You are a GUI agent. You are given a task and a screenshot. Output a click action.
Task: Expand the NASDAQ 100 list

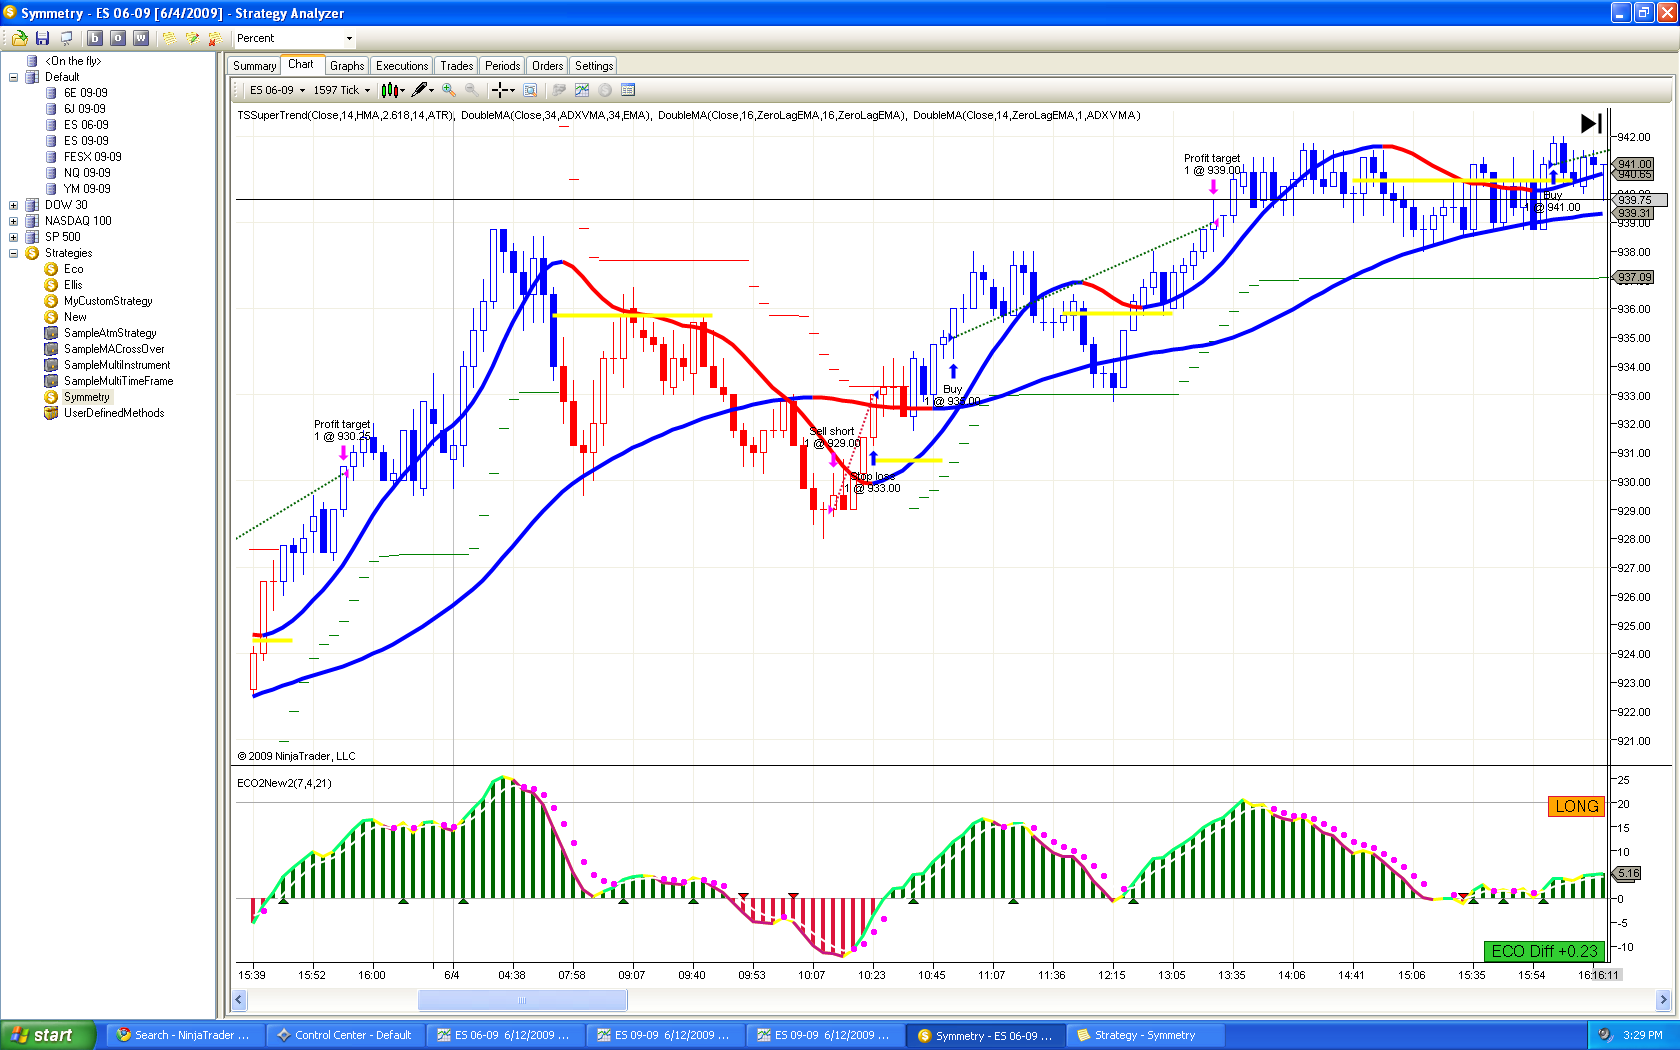pyautogui.click(x=13, y=221)
